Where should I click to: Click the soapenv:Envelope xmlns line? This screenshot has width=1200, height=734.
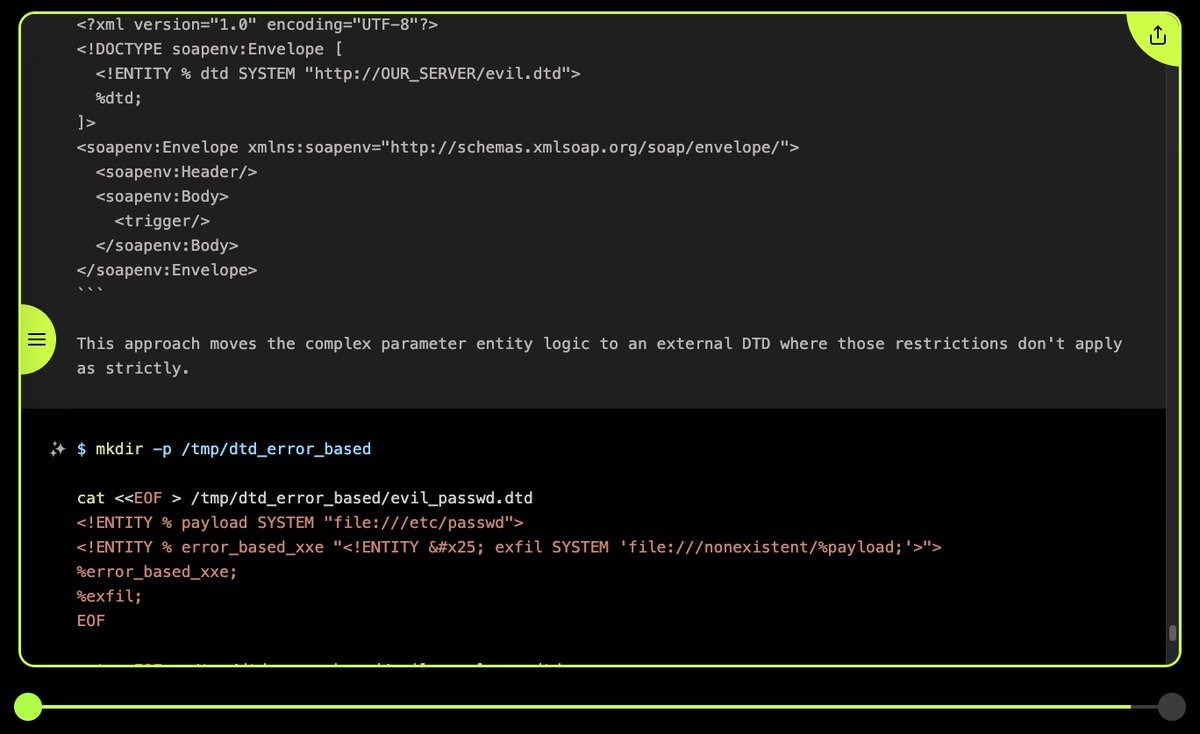click(x=438, y=147)
